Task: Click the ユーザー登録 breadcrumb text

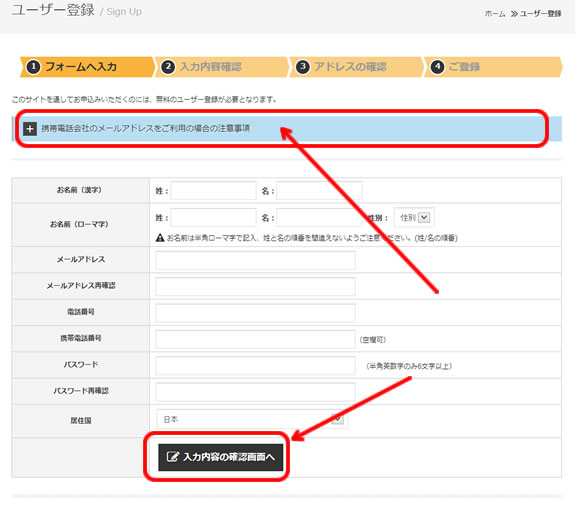Action: tap(541, 14)
